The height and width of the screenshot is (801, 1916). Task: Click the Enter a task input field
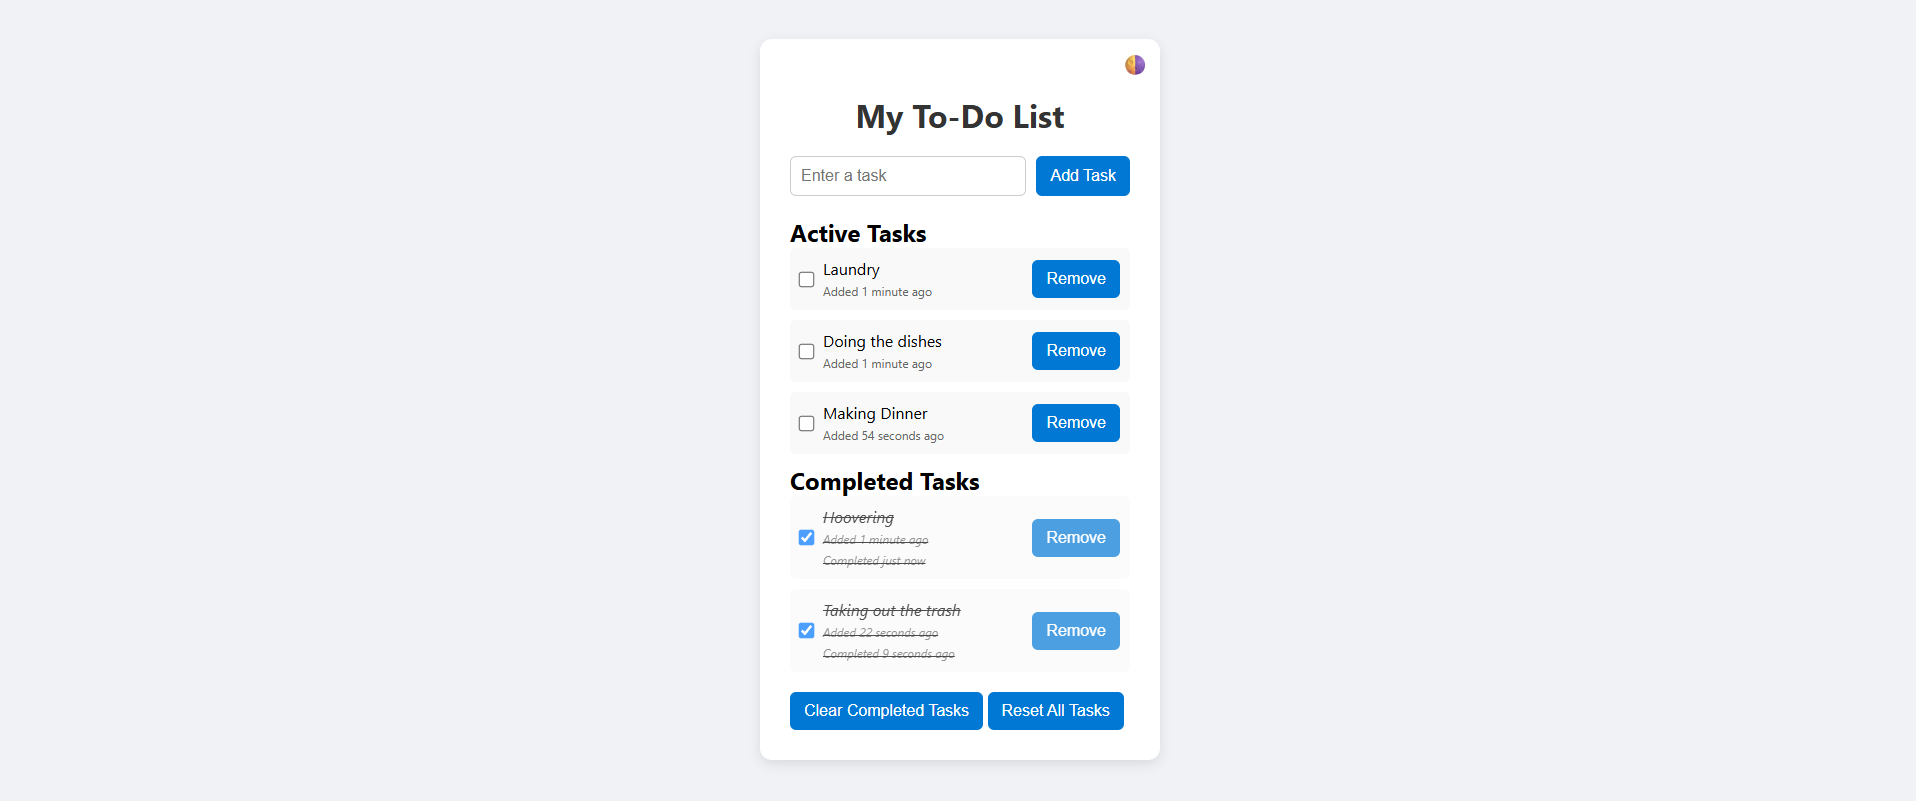coord(907,176)
